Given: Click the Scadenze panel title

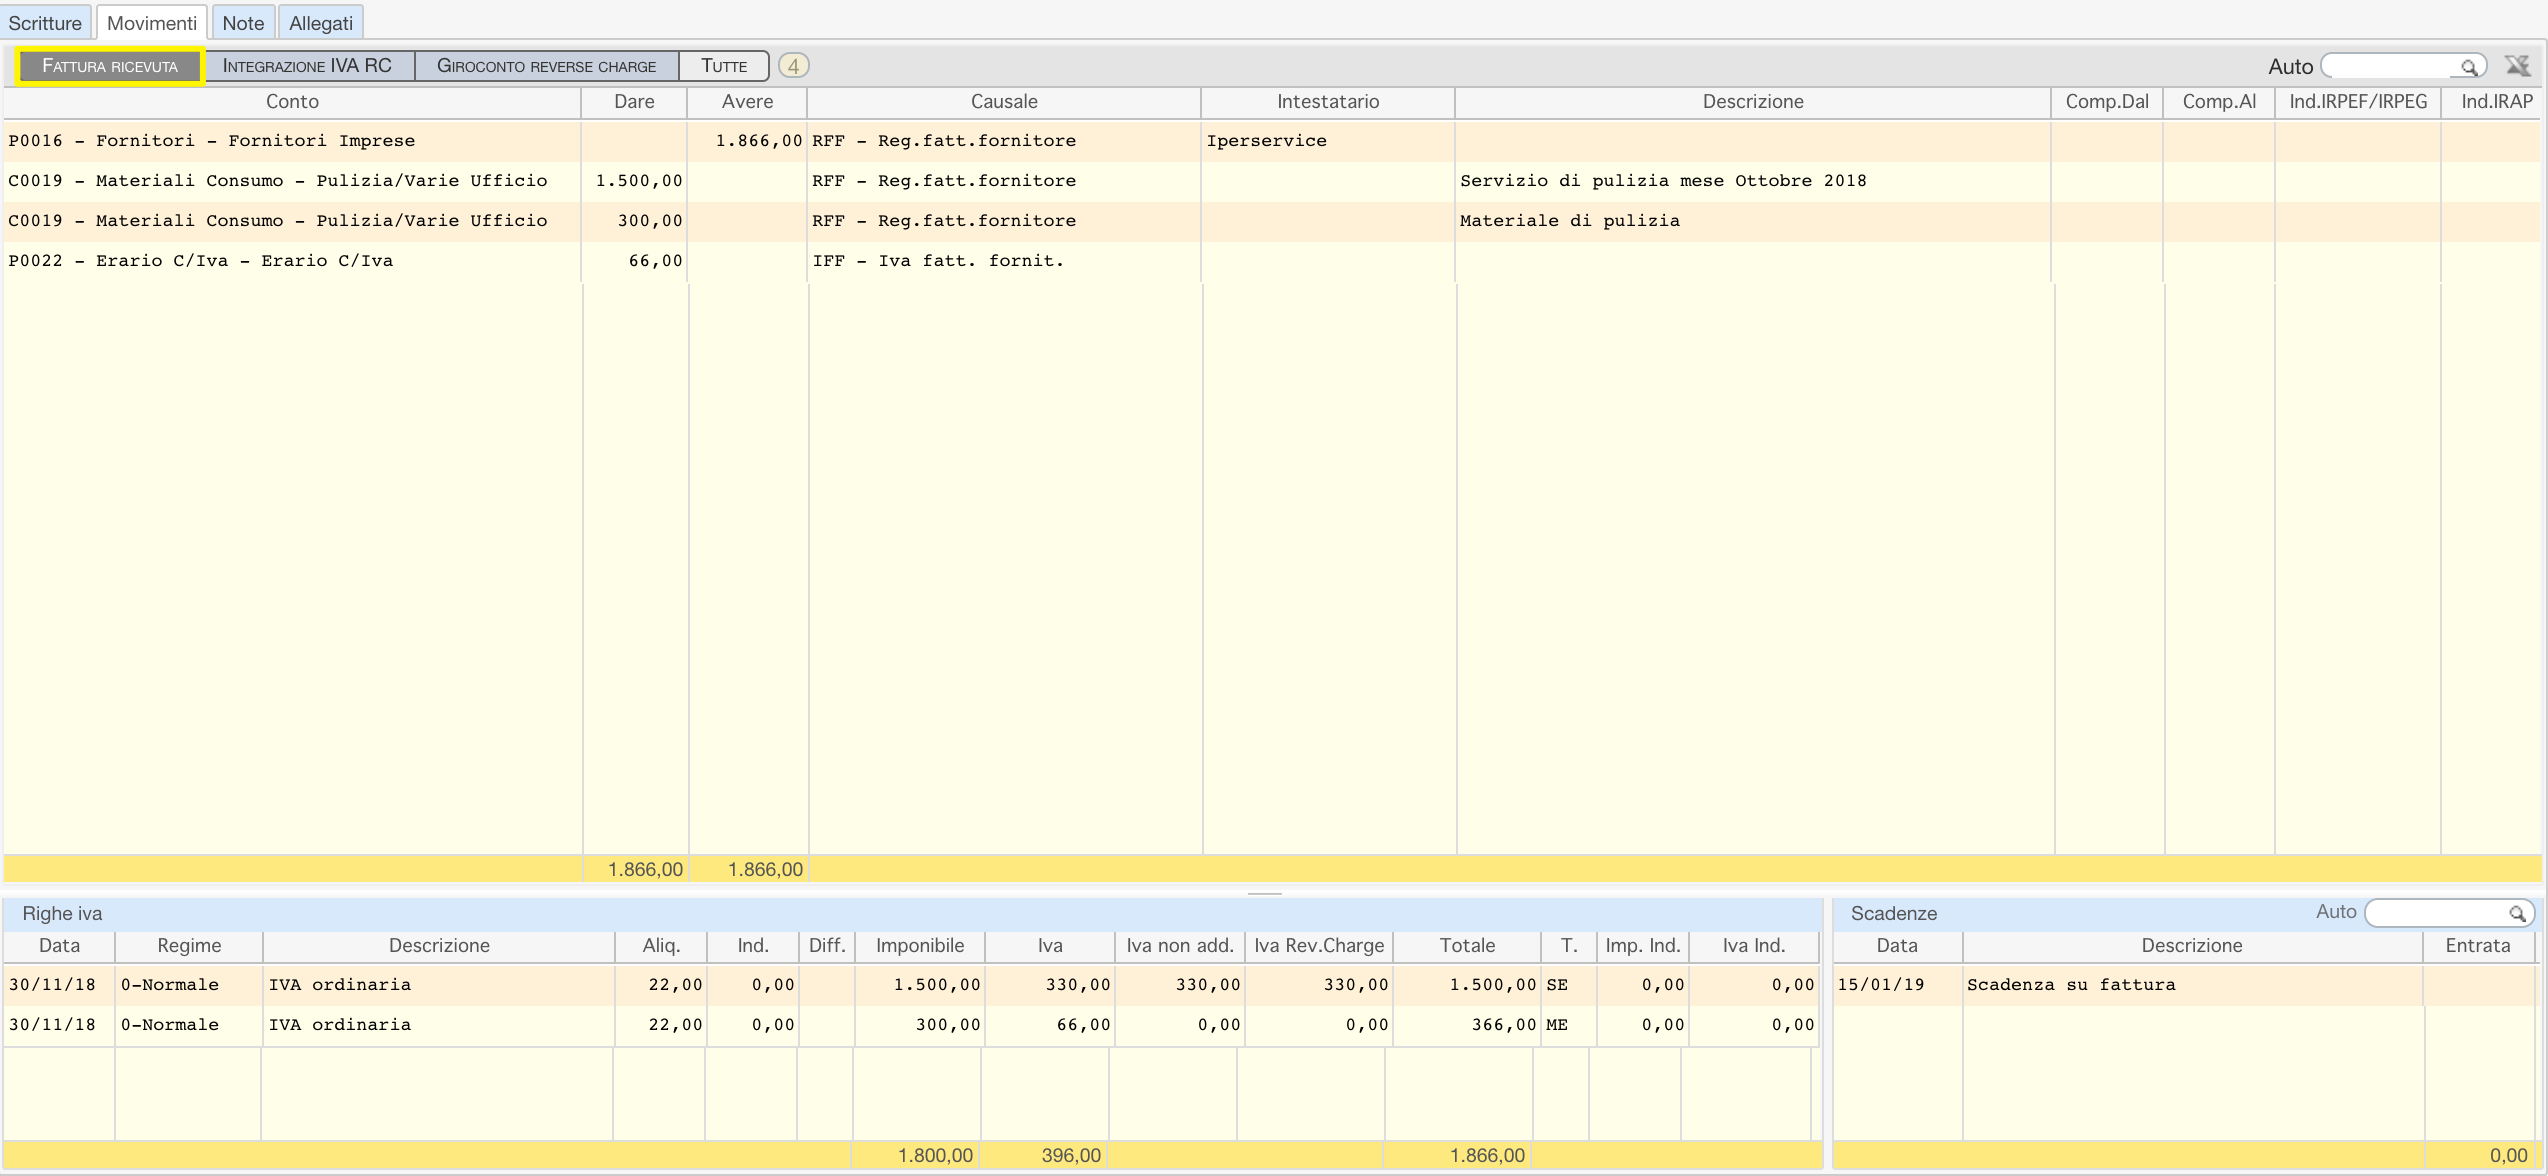Looking at the screenshot, I should (1894, 914).
